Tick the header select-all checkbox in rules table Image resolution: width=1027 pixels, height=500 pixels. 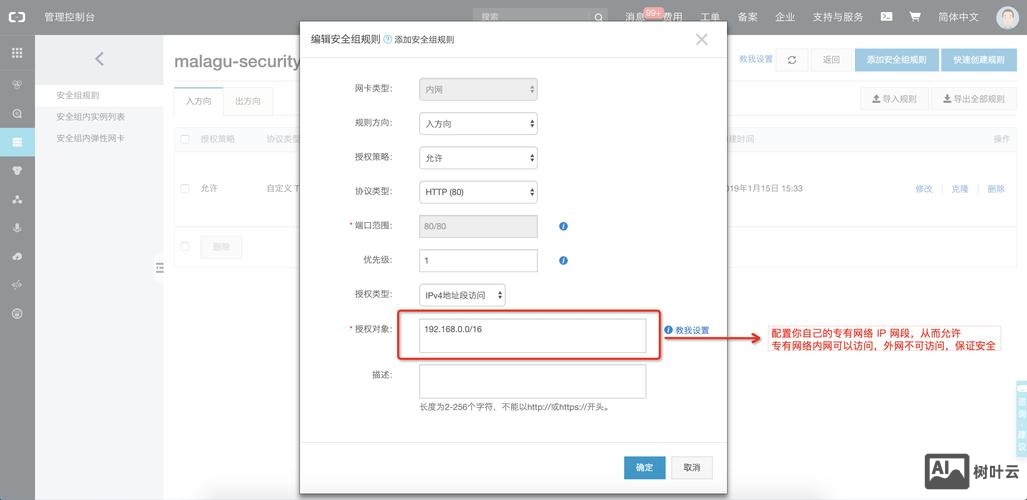[185, 139]
